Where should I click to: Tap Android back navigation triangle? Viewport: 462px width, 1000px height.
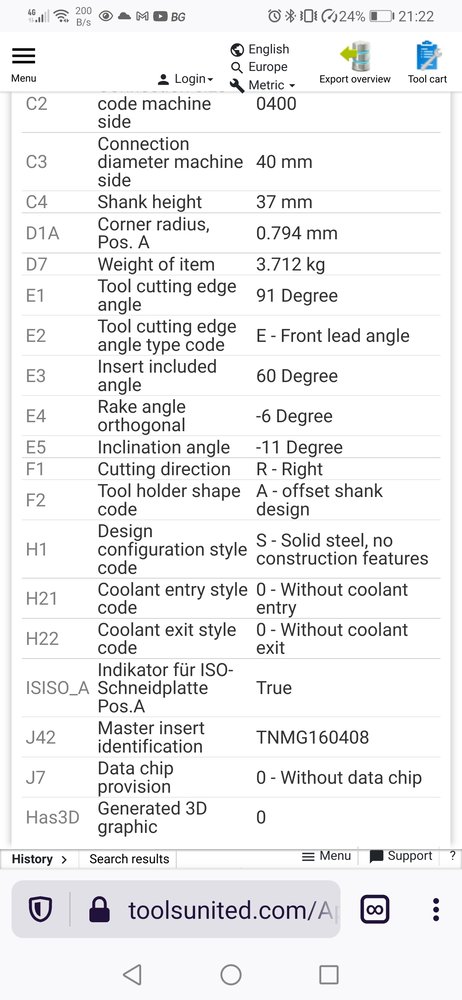(x=132, y=974)
